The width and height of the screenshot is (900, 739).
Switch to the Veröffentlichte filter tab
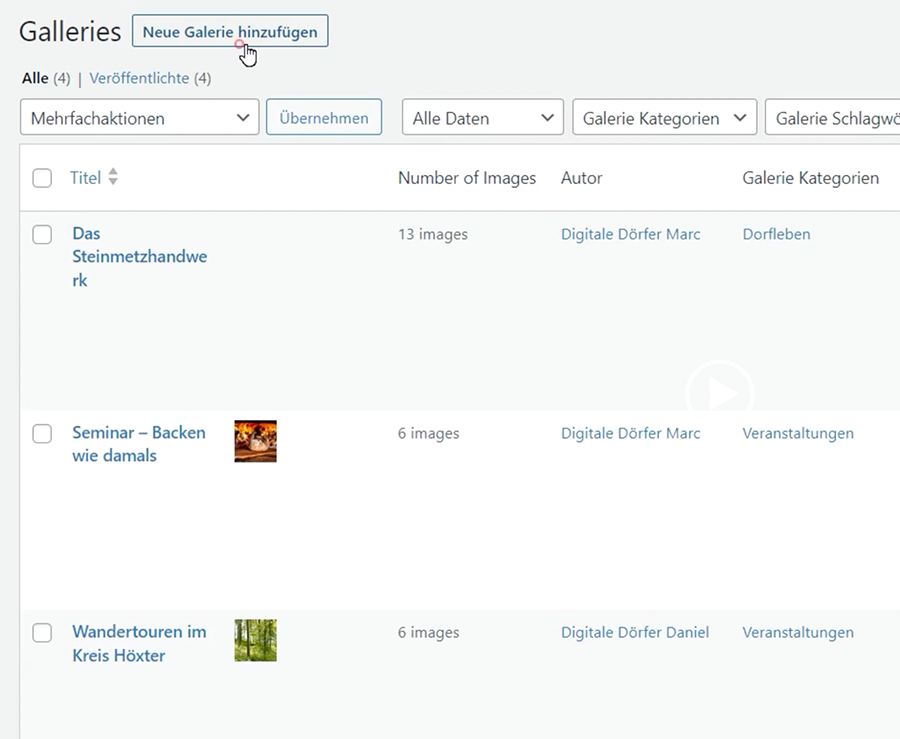[x=139, y=78]
